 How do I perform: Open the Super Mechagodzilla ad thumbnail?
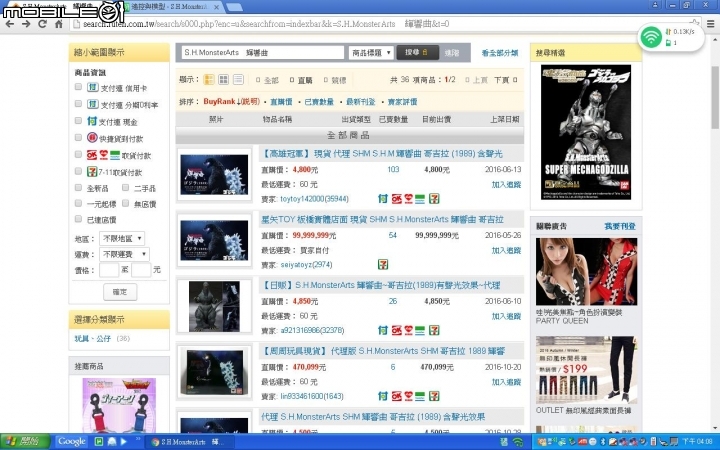tap(585, 132)
